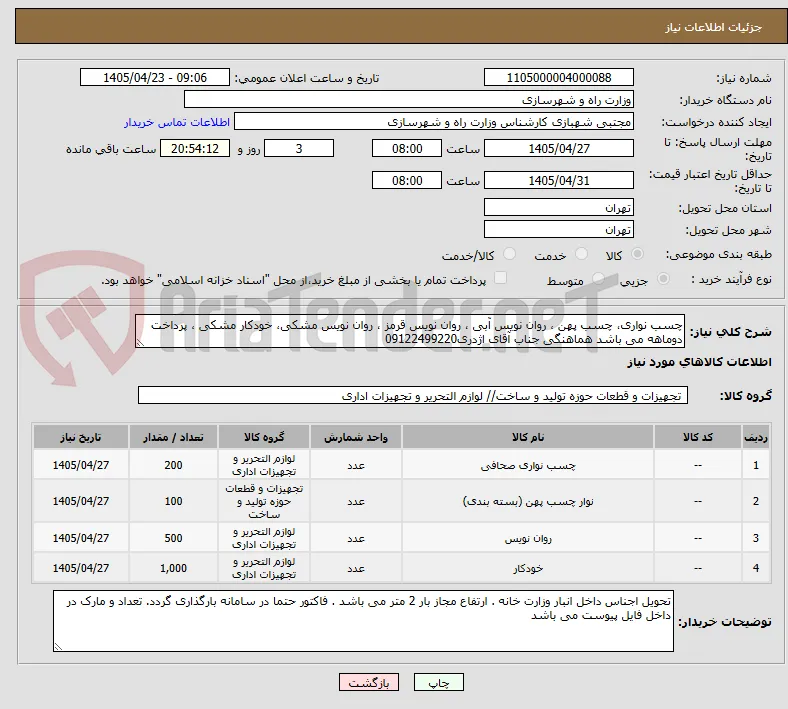Image resolution: width=788 pixels, height=709 pixels.
Task: Select the روان نویس item name
Action: 528,538
